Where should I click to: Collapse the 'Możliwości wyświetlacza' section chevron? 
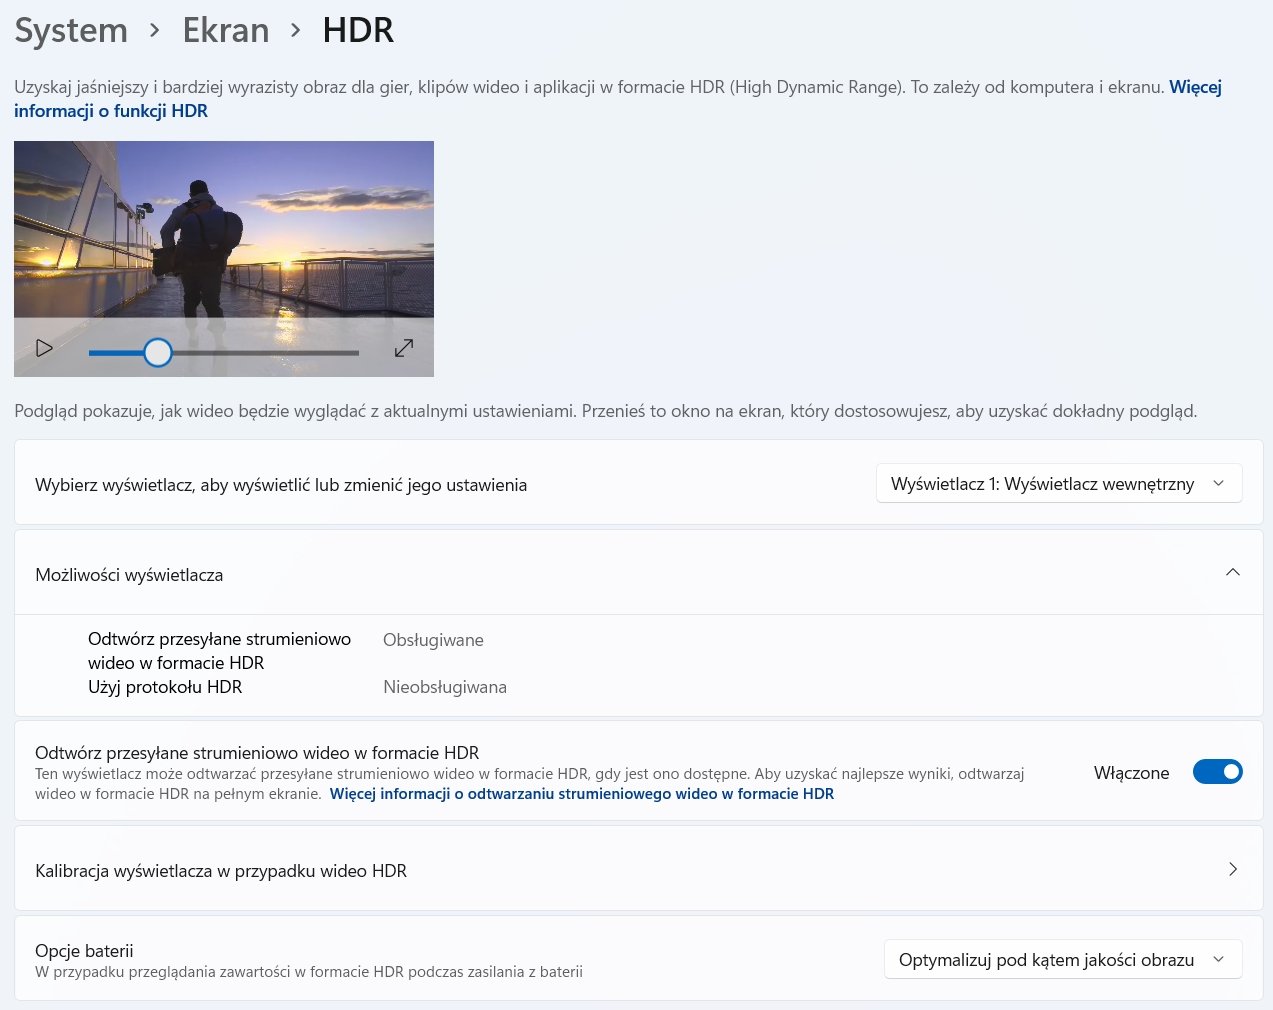pyautogui.click(x=1233, y=573)
